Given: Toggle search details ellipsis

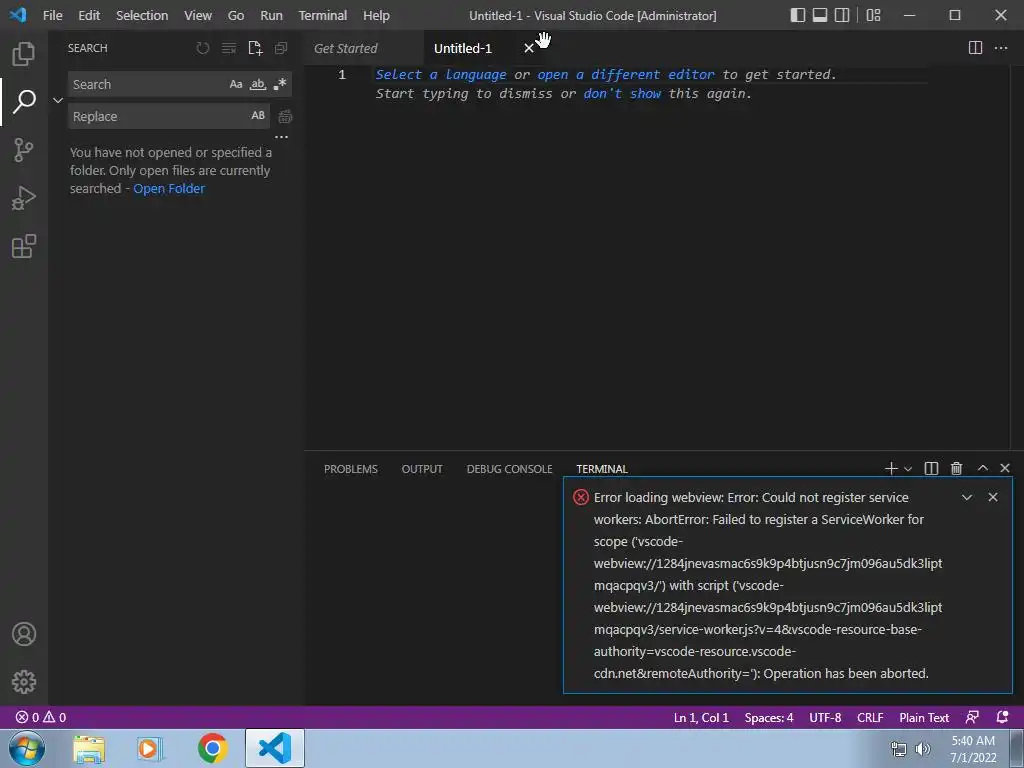Looking at the screenshot, I should pos(281,137).
